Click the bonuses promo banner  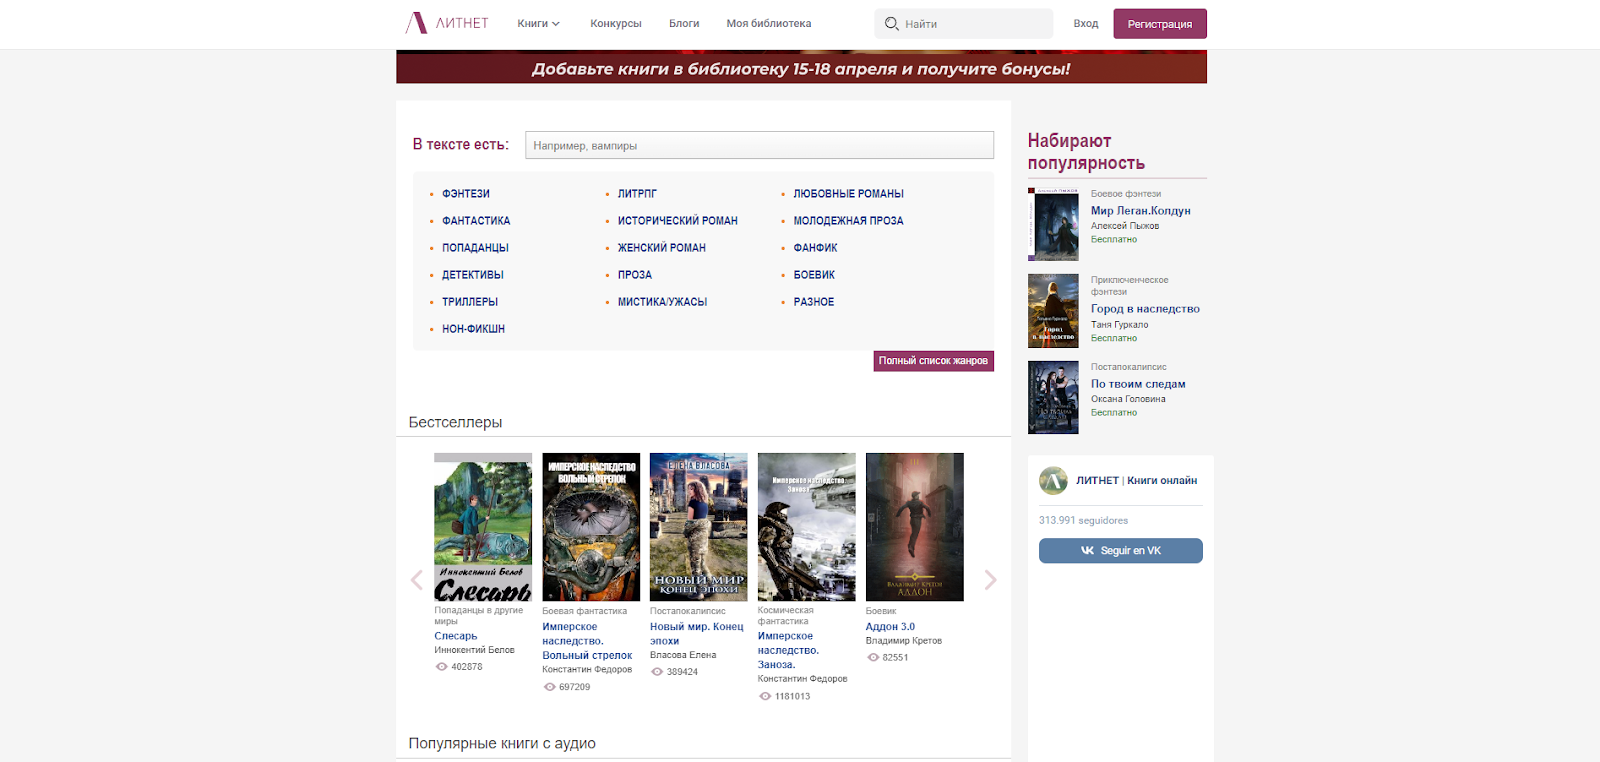point(801,67)
